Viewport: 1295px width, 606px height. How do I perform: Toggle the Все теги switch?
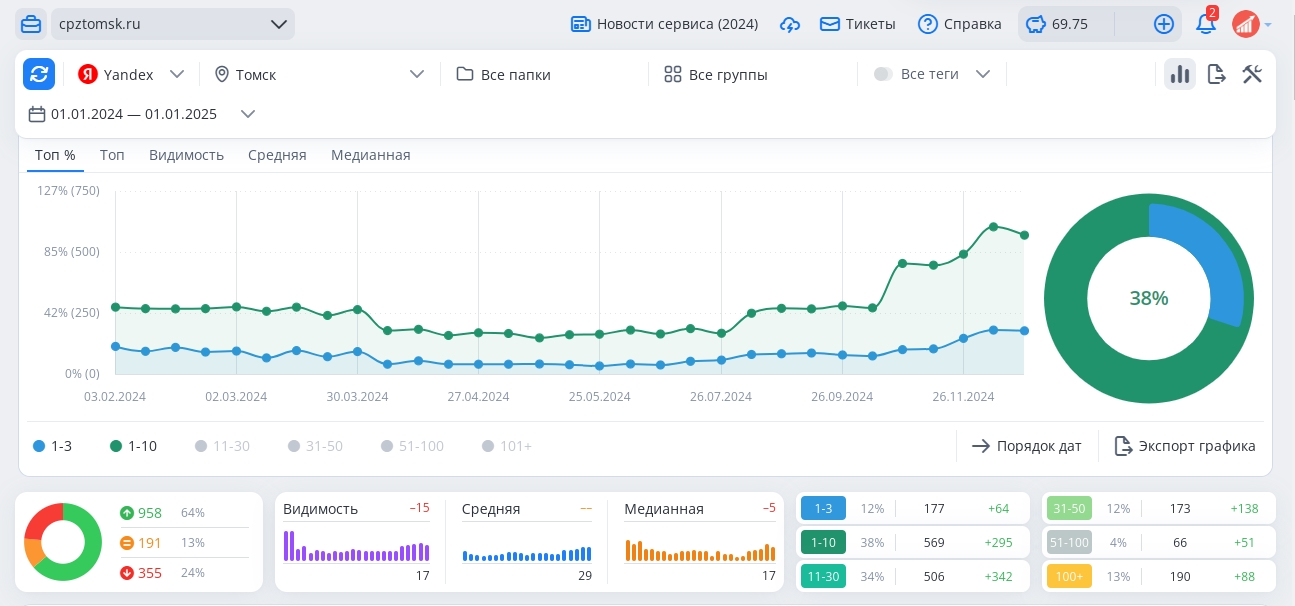pos(883,74)
